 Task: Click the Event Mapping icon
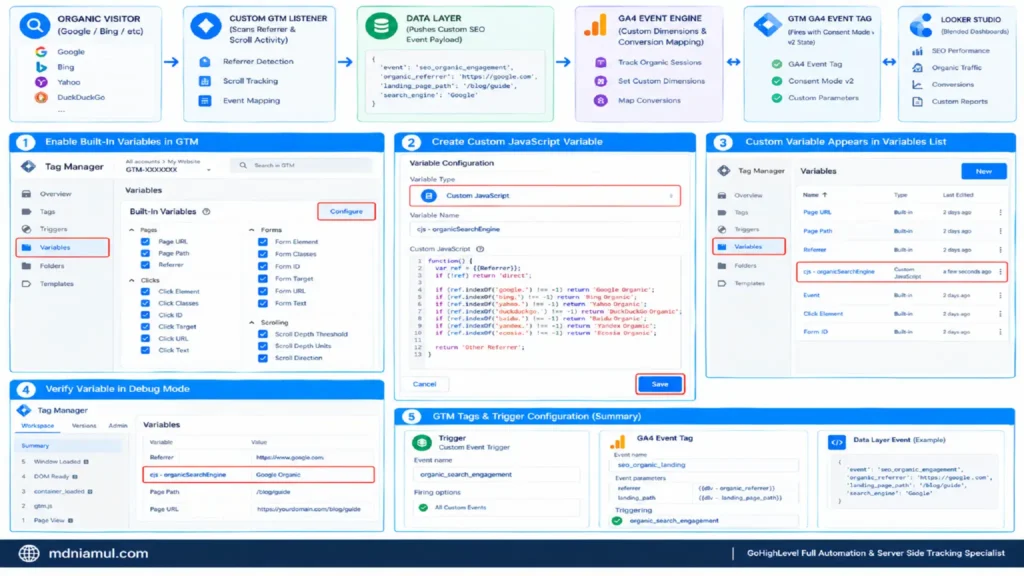pos(205,101)
